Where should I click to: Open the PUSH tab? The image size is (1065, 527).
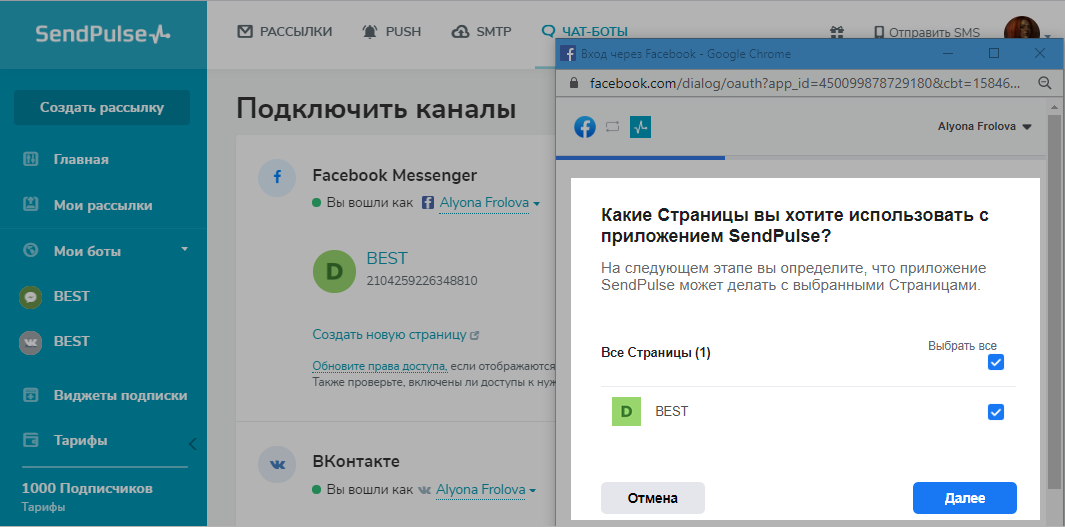pyautogui.click(x=391, y=32)
